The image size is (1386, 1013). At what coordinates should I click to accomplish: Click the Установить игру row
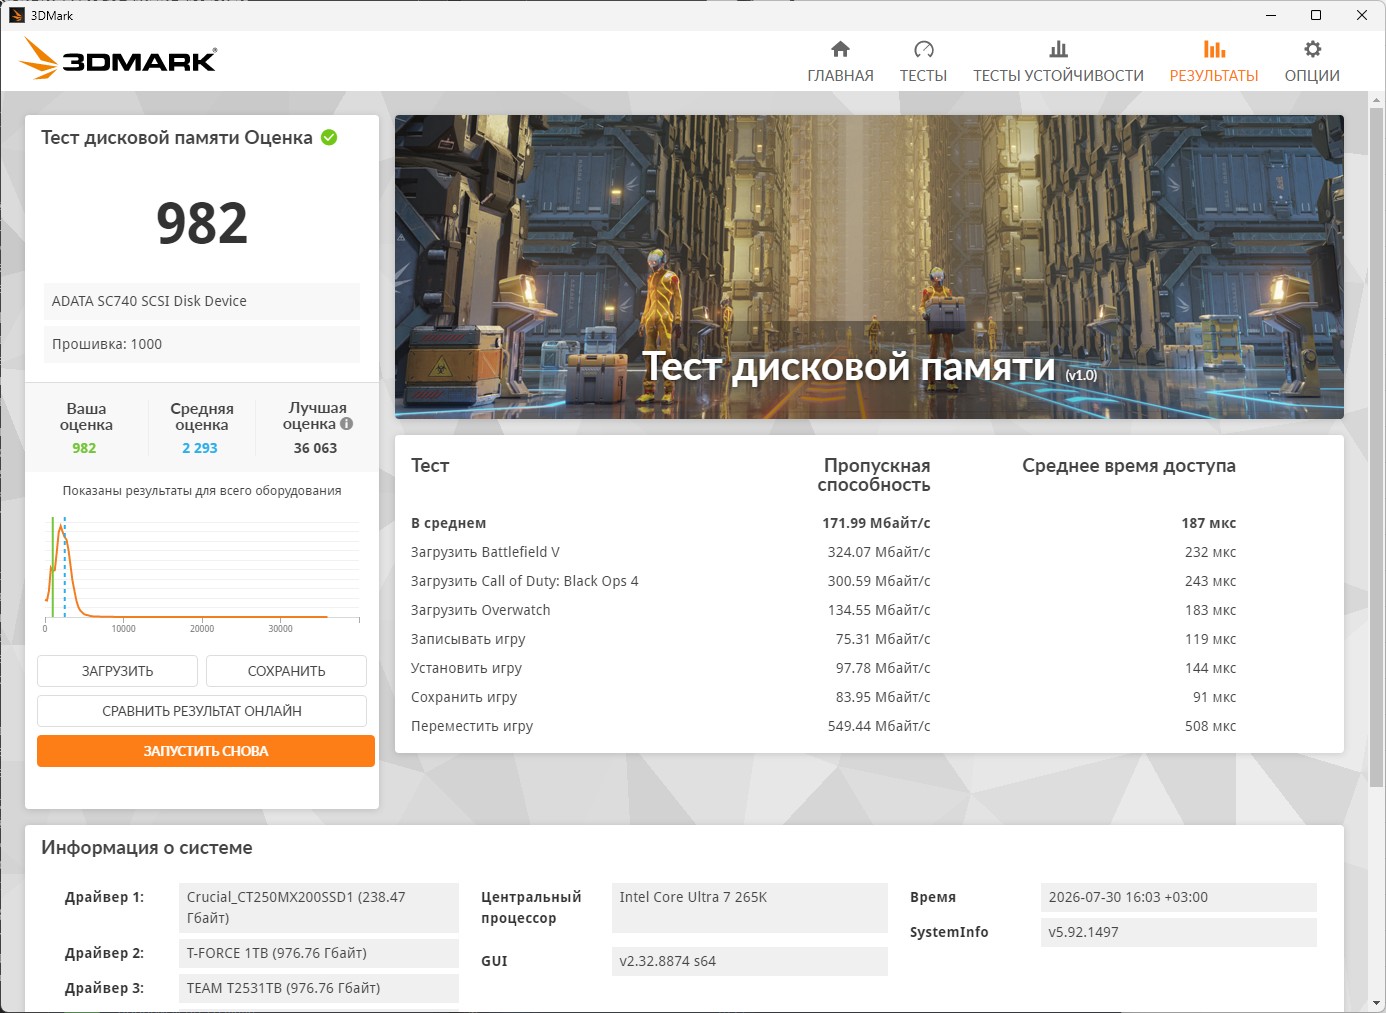869,668
